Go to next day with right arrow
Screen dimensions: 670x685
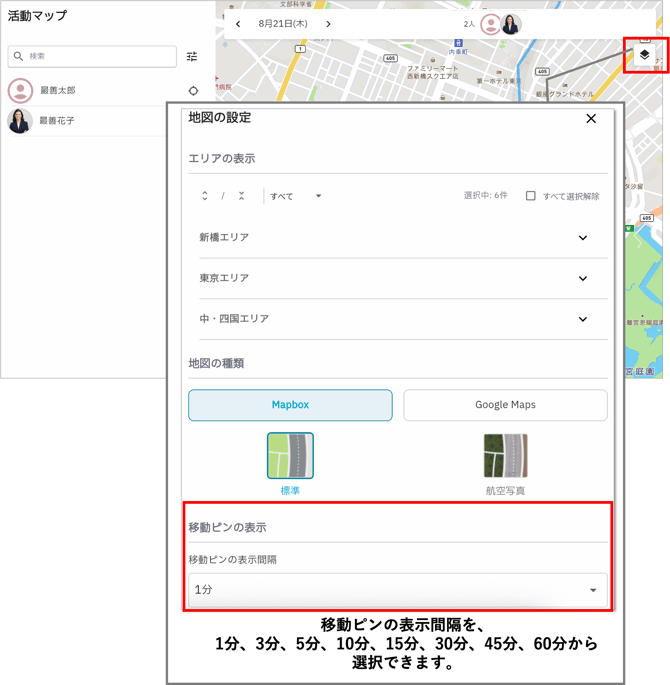click(328, 24)
